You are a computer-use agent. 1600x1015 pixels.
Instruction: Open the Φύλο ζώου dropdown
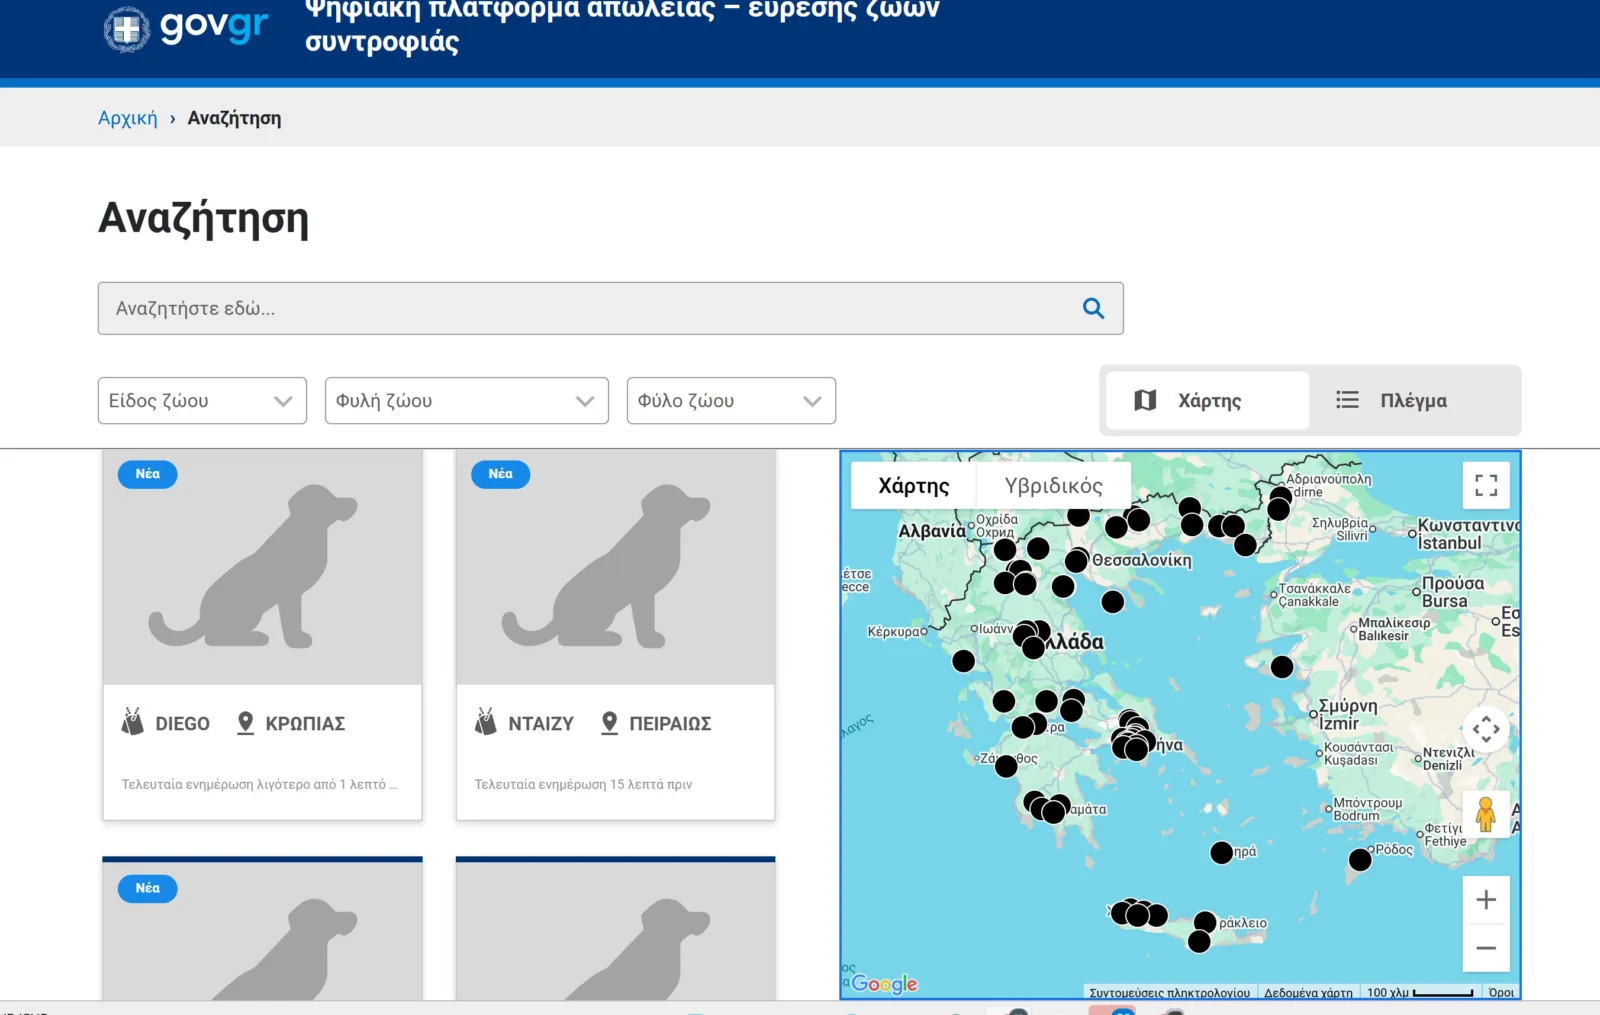click(731, 401)
